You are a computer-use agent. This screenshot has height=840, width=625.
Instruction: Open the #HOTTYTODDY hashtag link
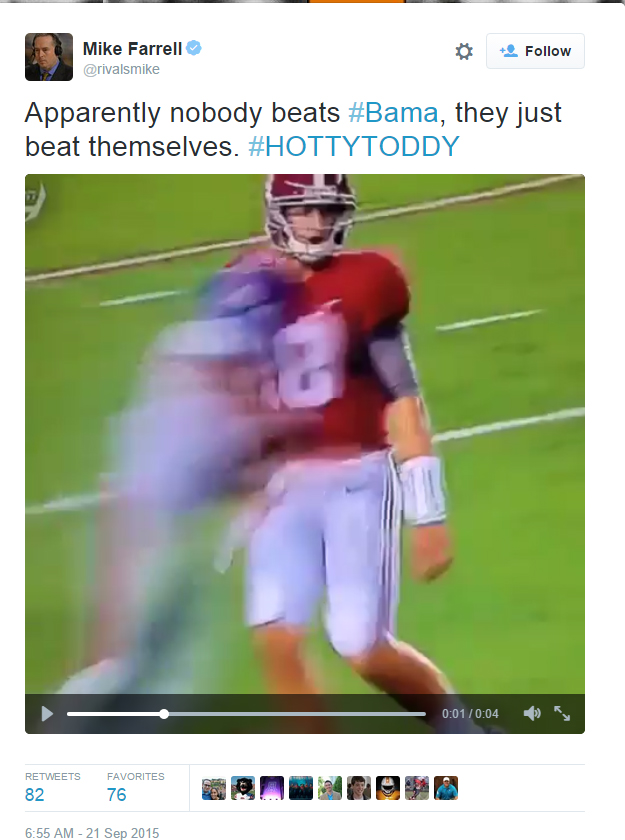tap(354, 146)
